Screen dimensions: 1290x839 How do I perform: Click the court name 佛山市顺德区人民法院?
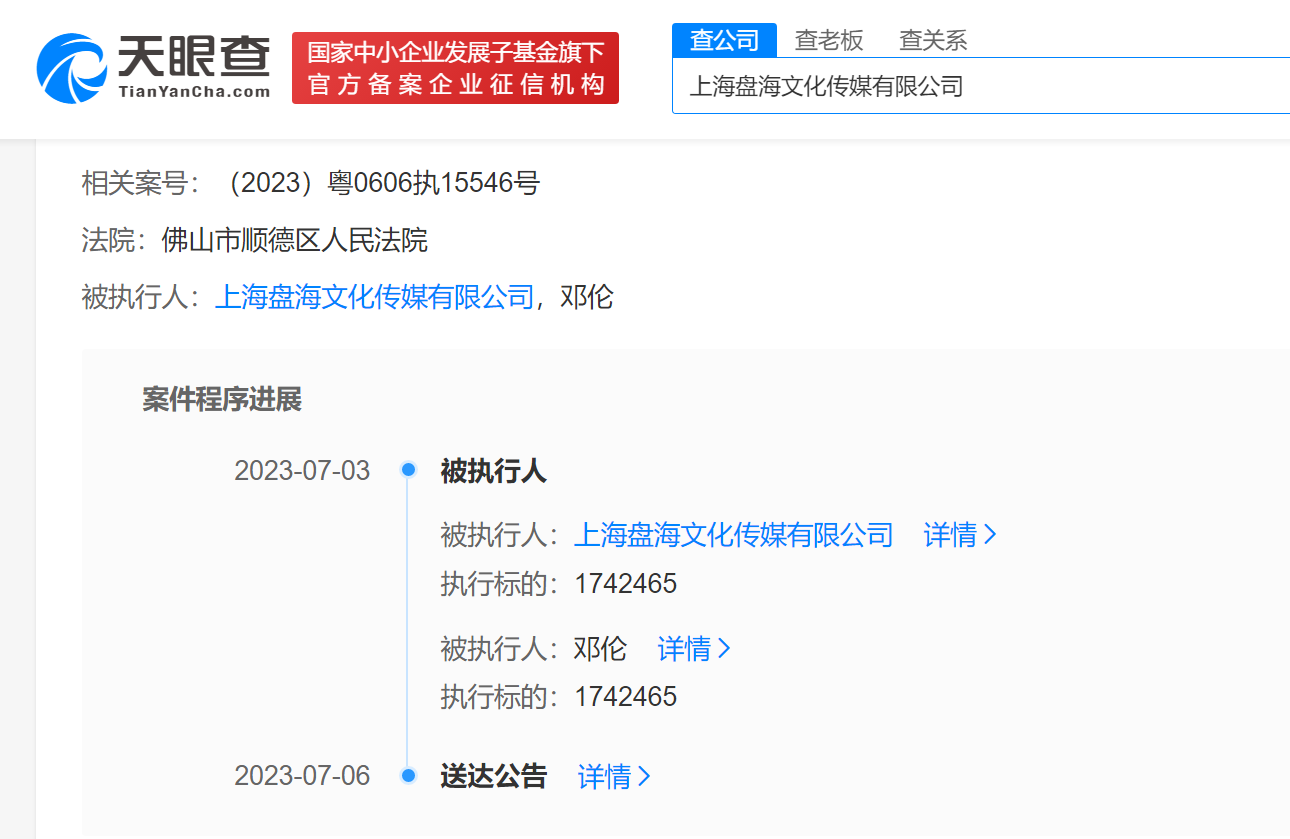coord(294,240)
